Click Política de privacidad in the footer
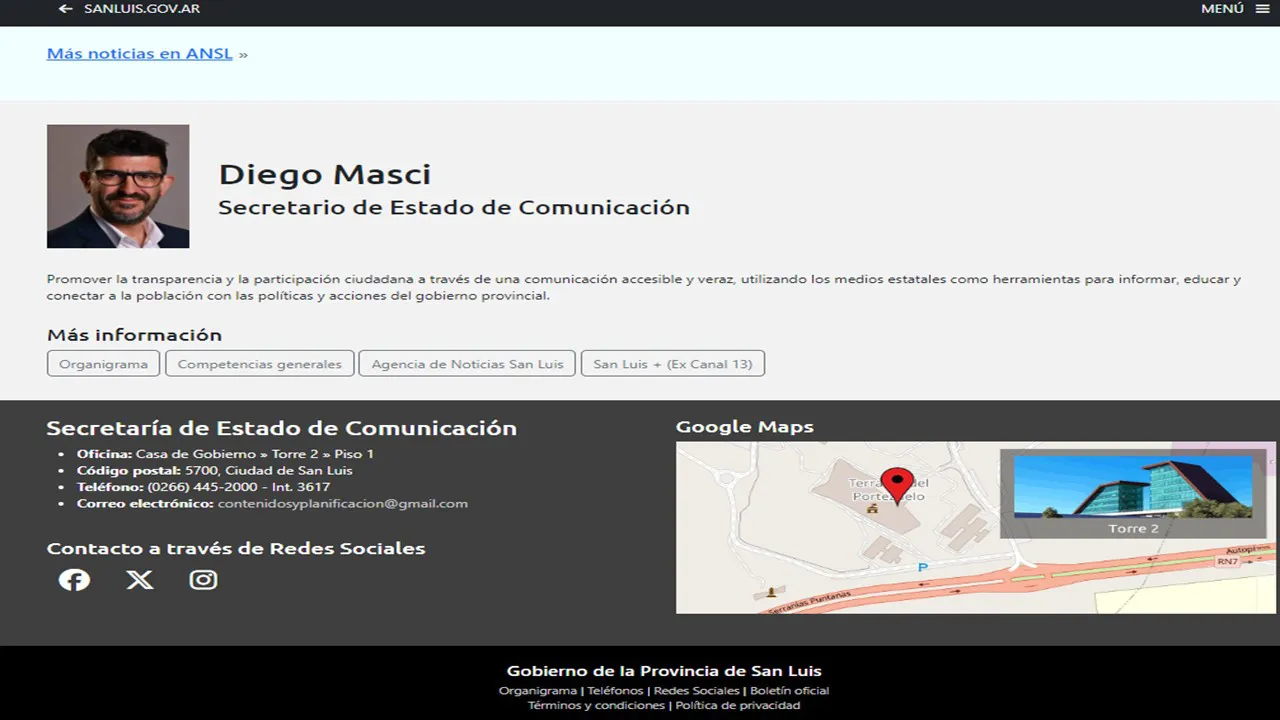The width and height of the screenshot is (1280, 720). coord(738,705)
